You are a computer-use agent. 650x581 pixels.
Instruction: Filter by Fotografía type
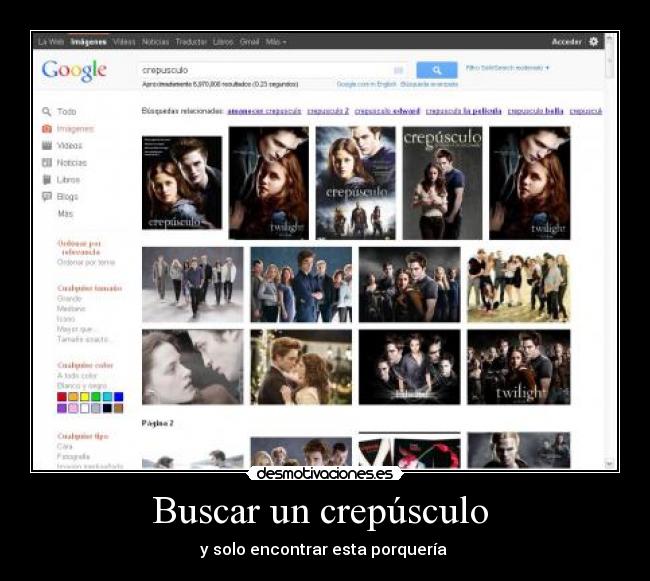[x=73, y=456]
